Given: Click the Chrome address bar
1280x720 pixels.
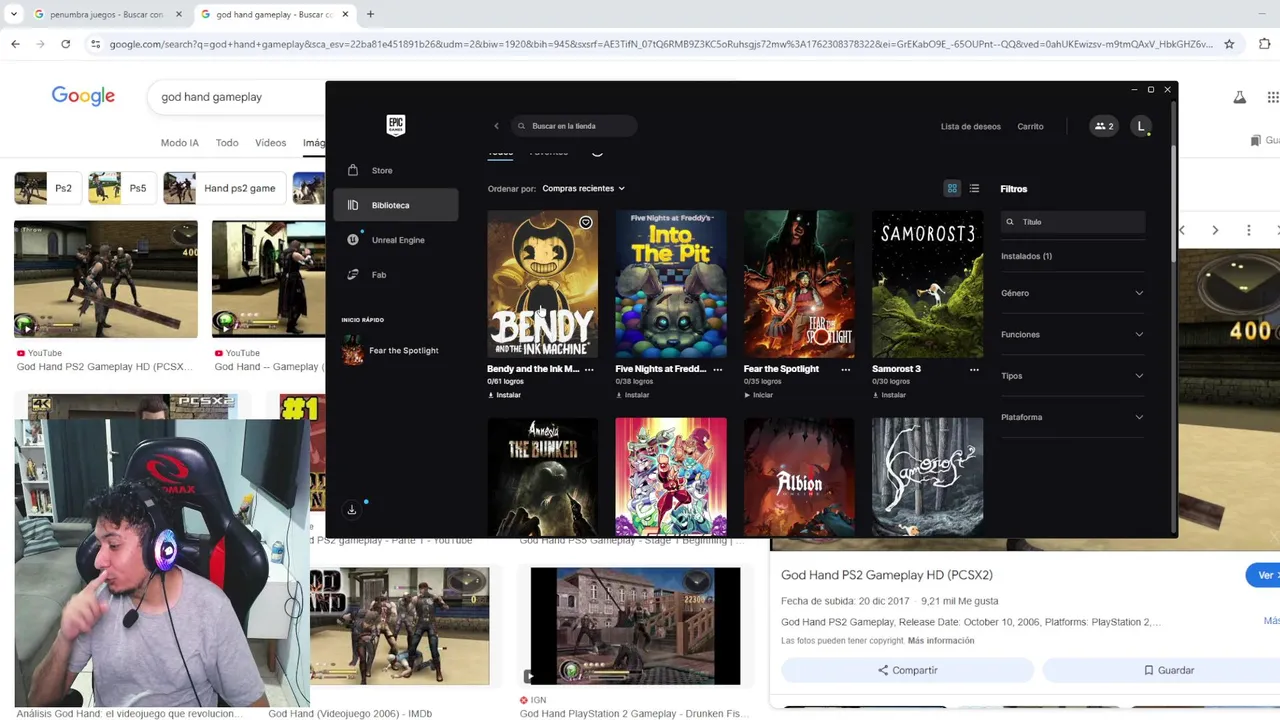Looking at the screenshot, I should coord(661,44).
